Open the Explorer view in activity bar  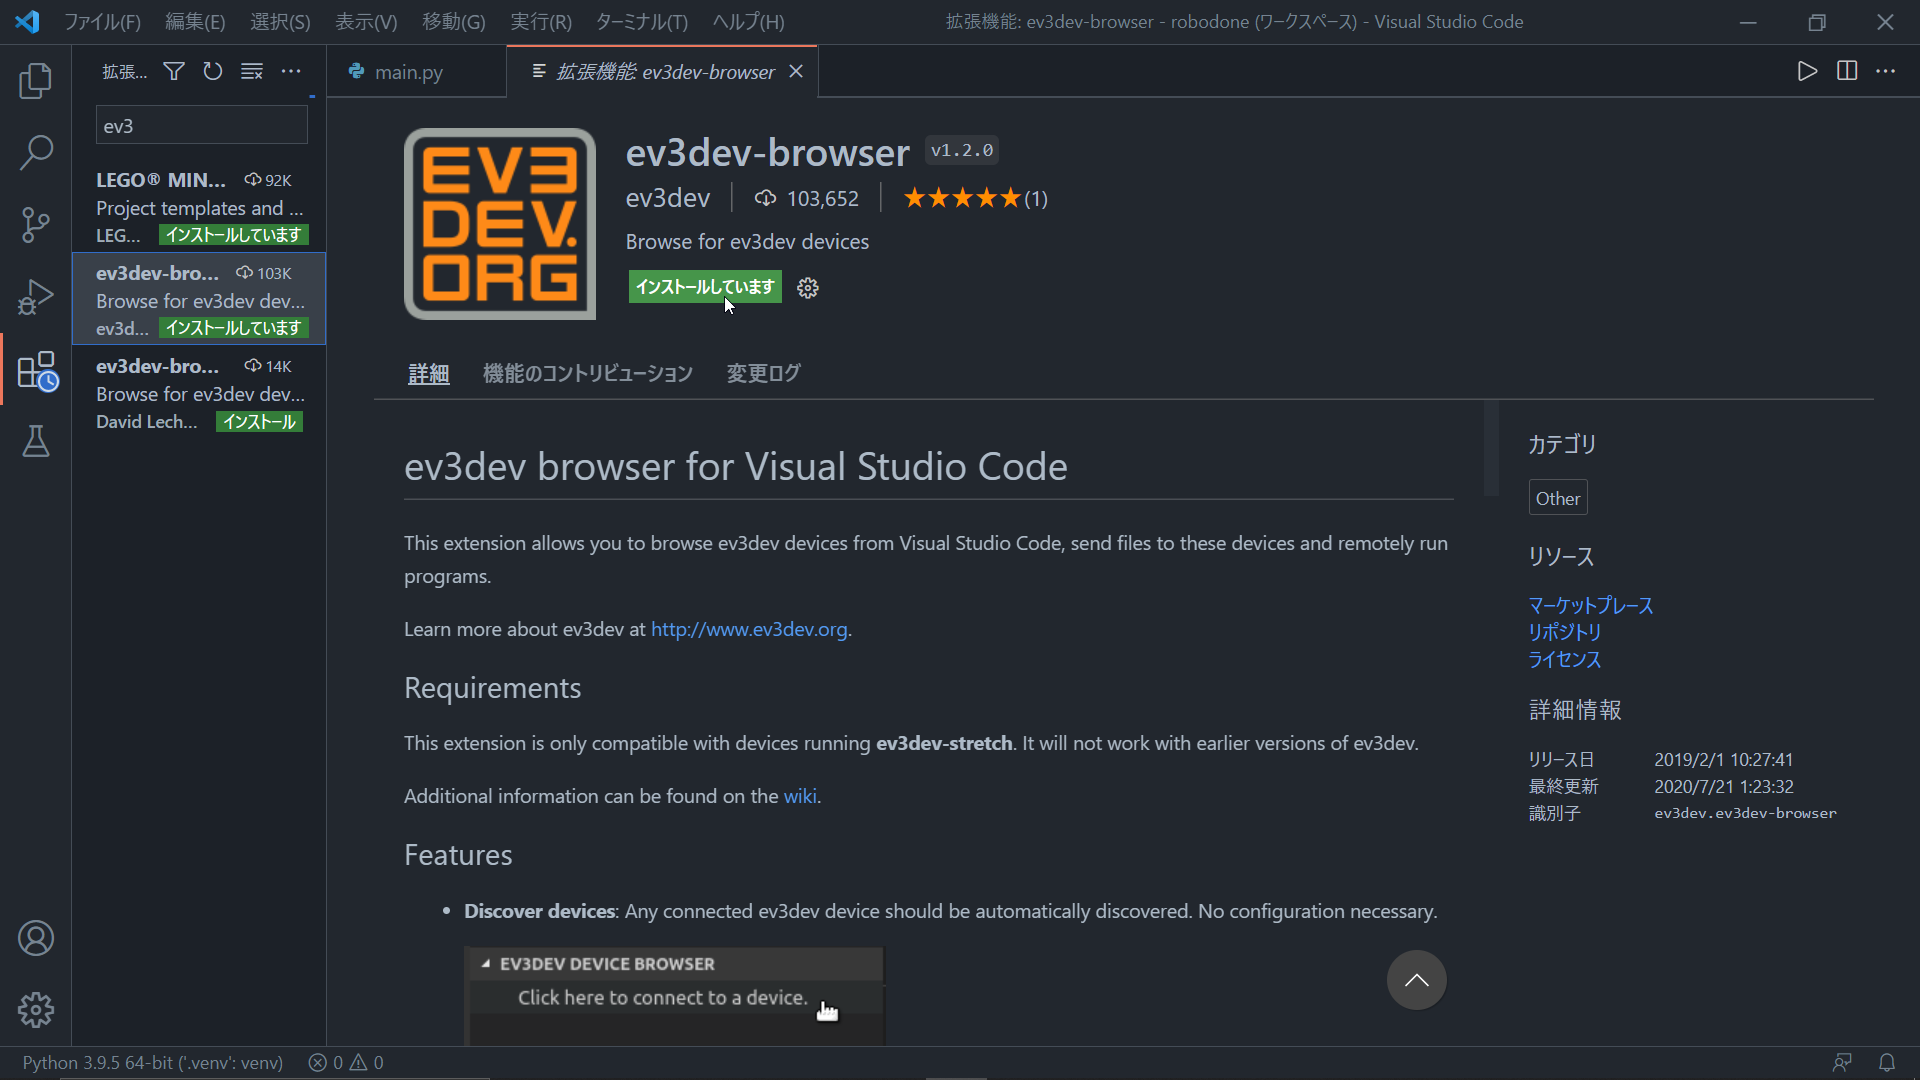(36, 81)
